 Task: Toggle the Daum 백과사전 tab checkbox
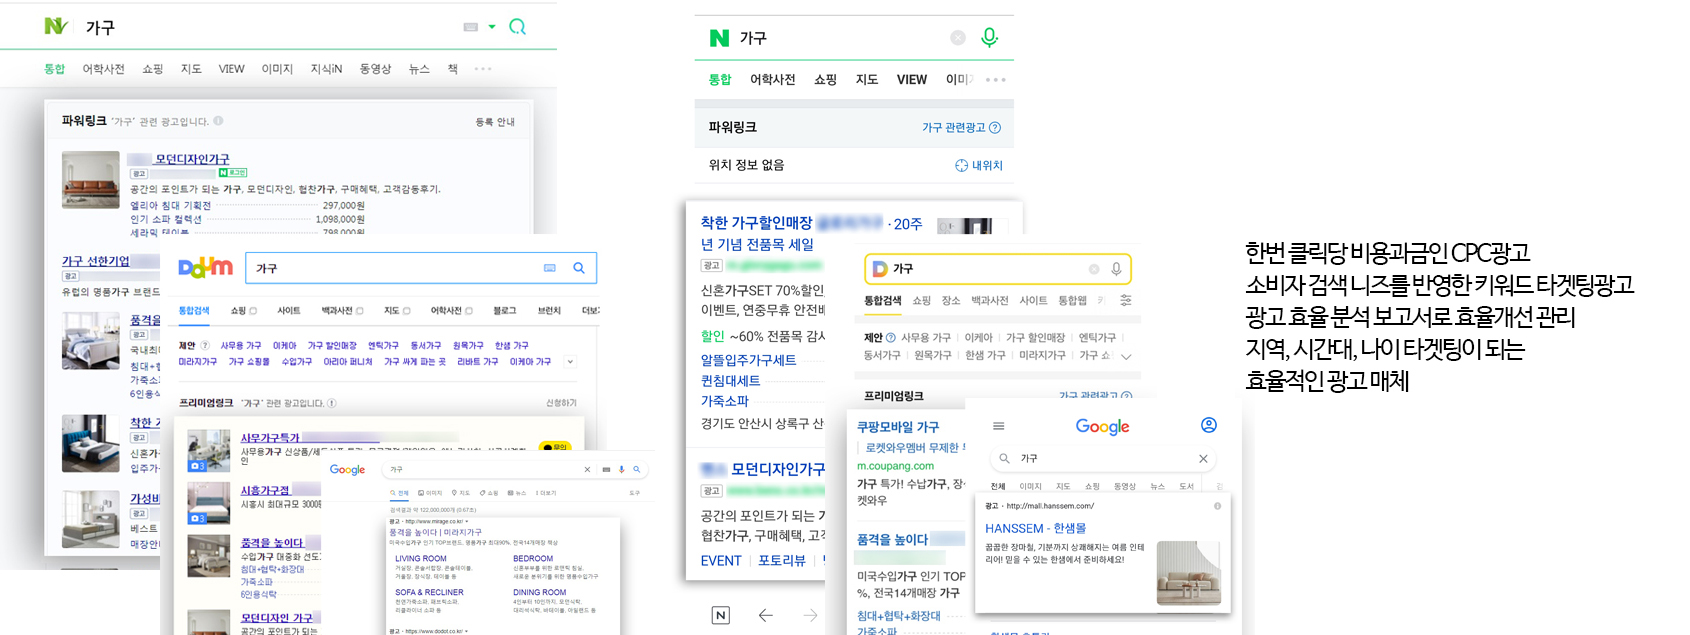pos(360,311)
